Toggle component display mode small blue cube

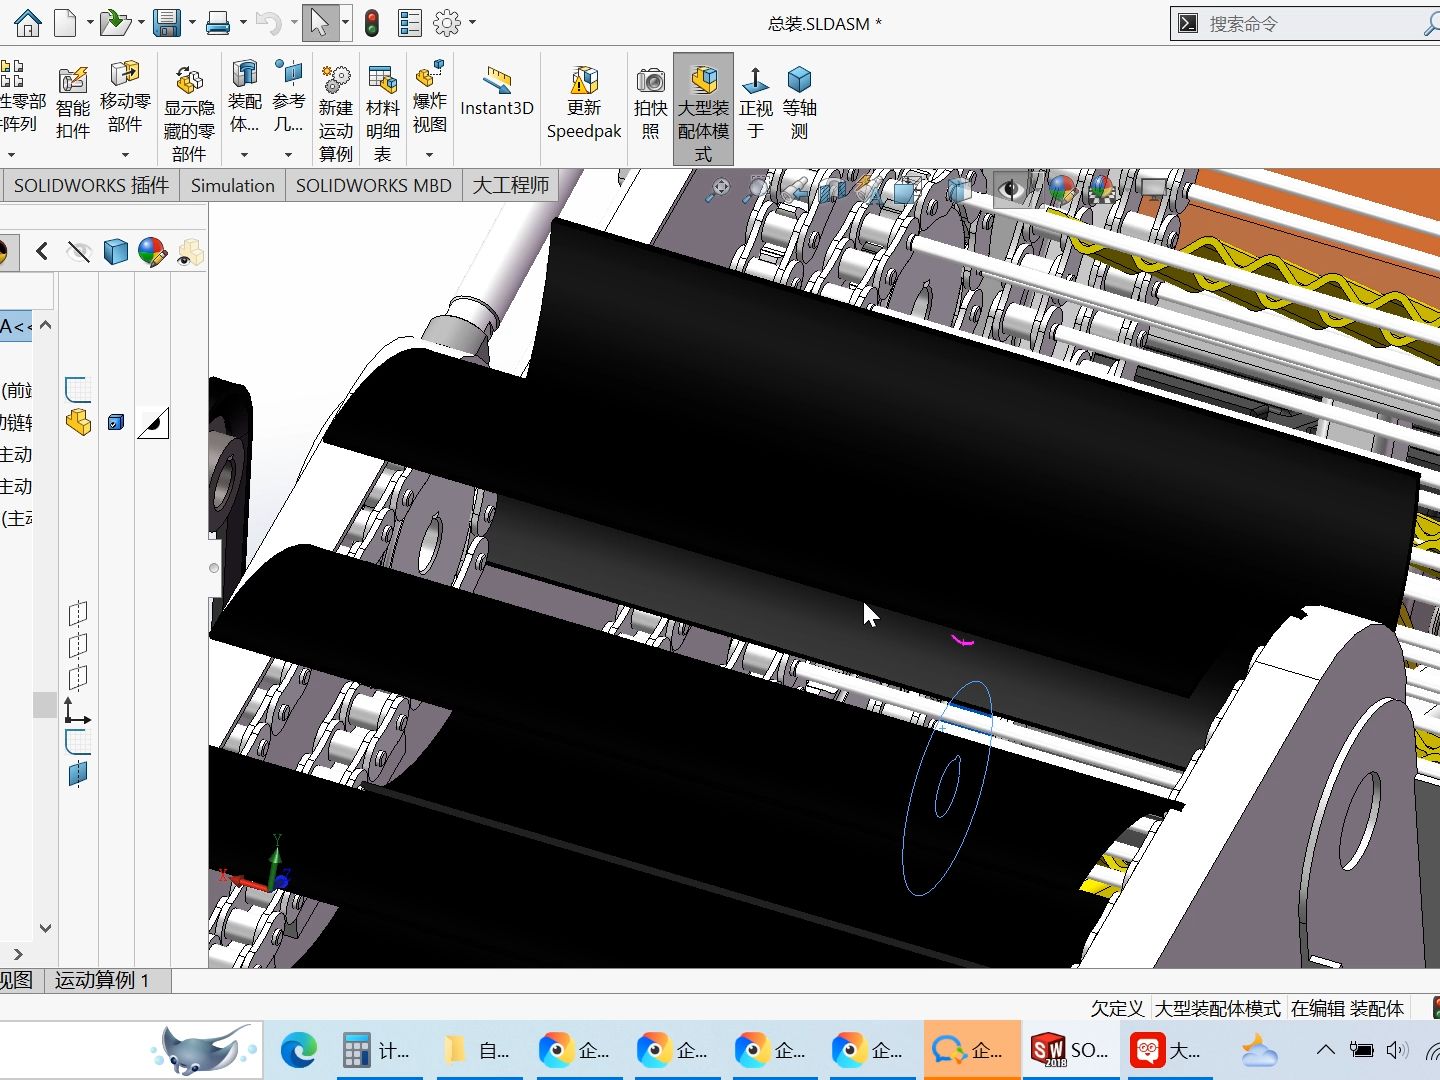click(116, 423)
